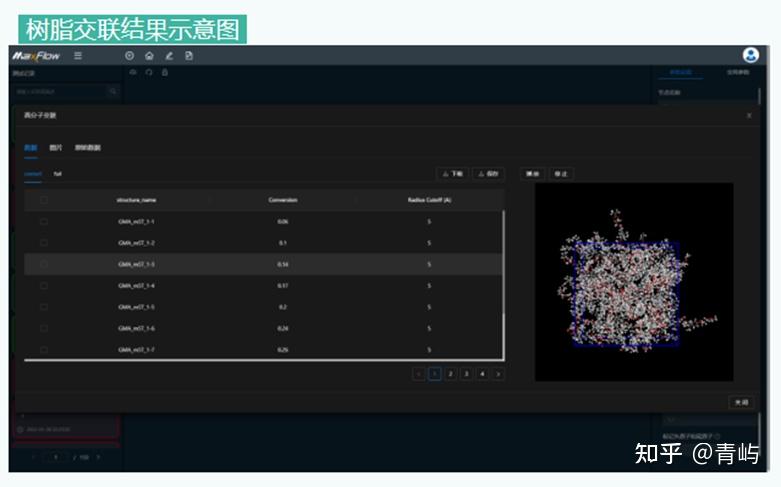Select structure name in the 0.17 row
Image resolution: width=781 pixels, height=487 pixels.
[x=136, y=286]
